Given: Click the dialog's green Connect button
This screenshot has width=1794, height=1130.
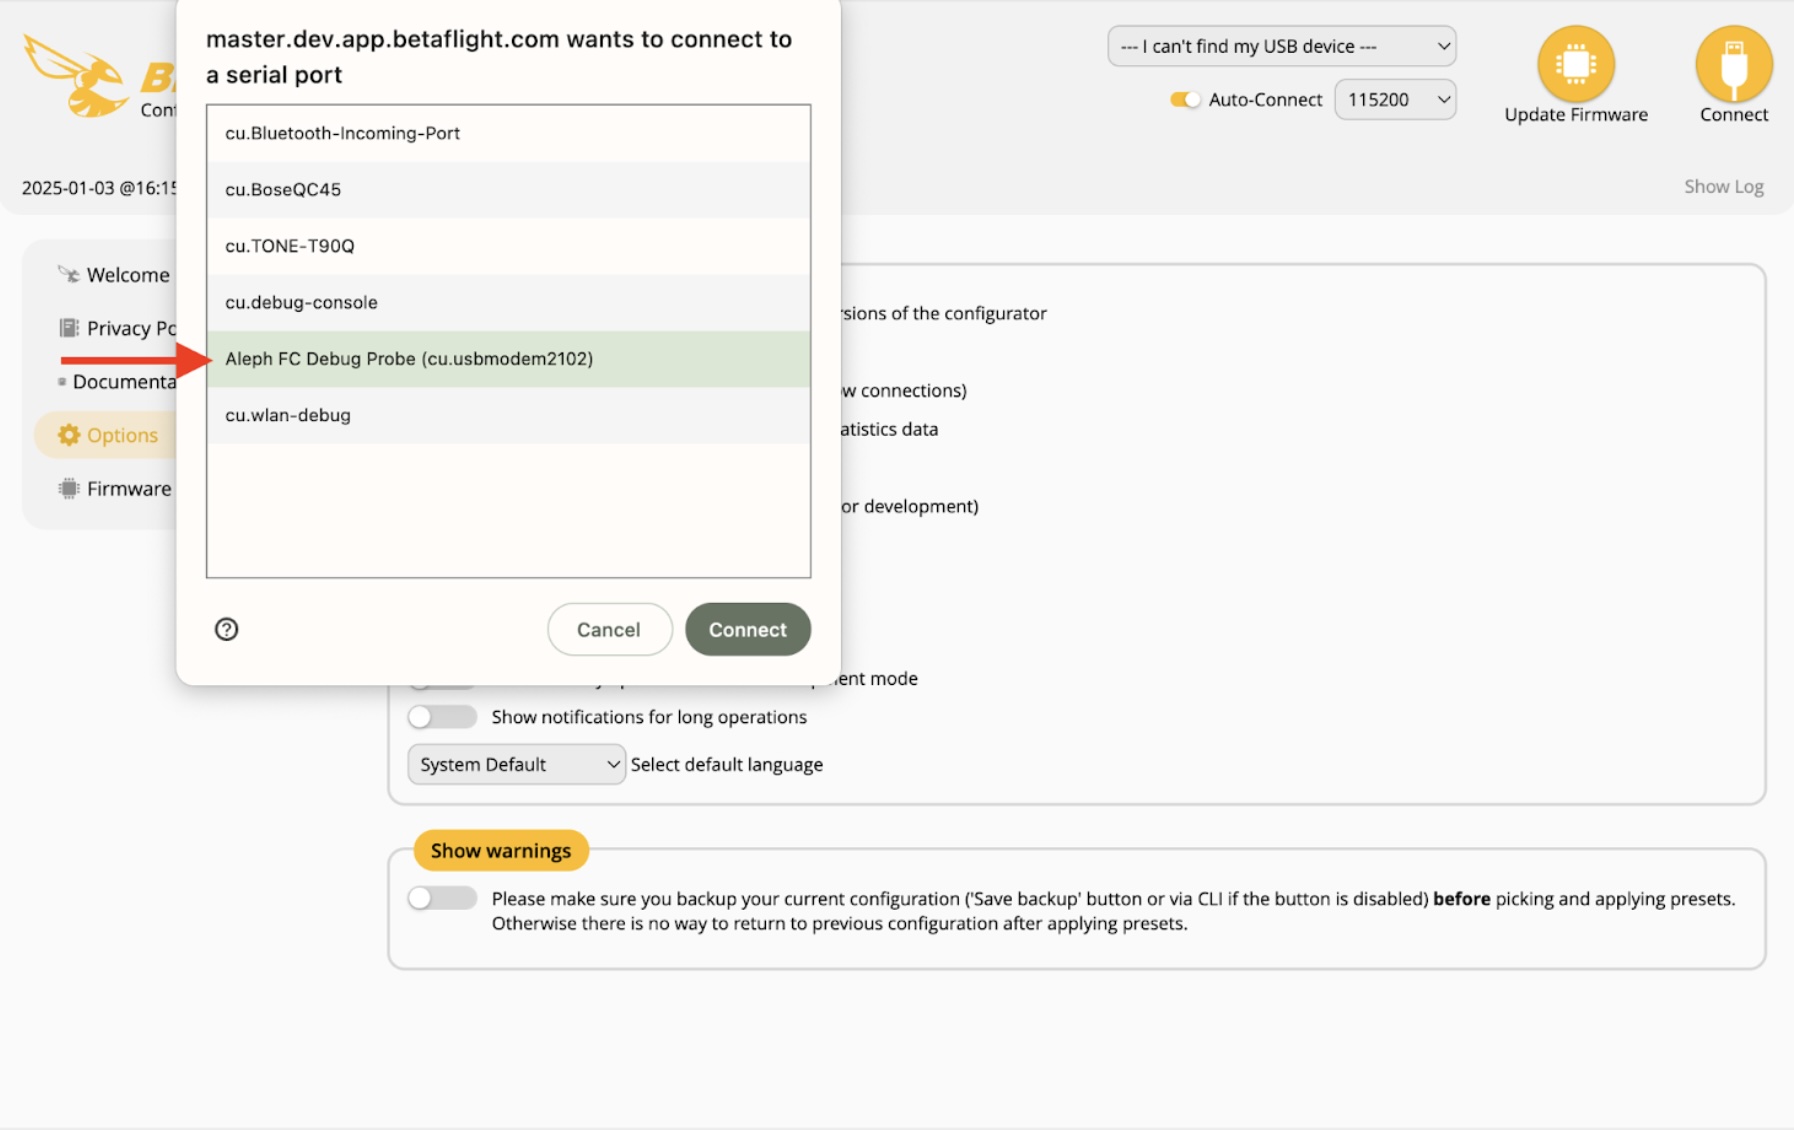Looking at the screenshot, I should [x=747, y=629].
